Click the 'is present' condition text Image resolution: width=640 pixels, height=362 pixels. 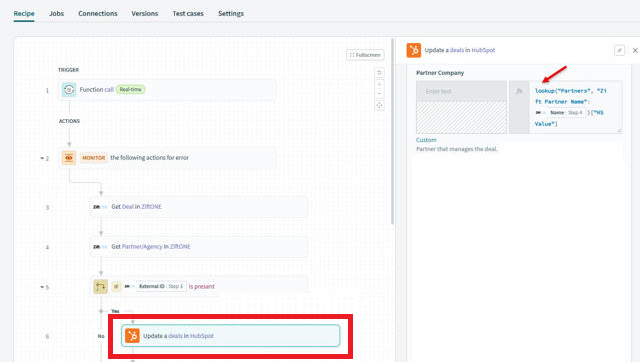[202, 286]
